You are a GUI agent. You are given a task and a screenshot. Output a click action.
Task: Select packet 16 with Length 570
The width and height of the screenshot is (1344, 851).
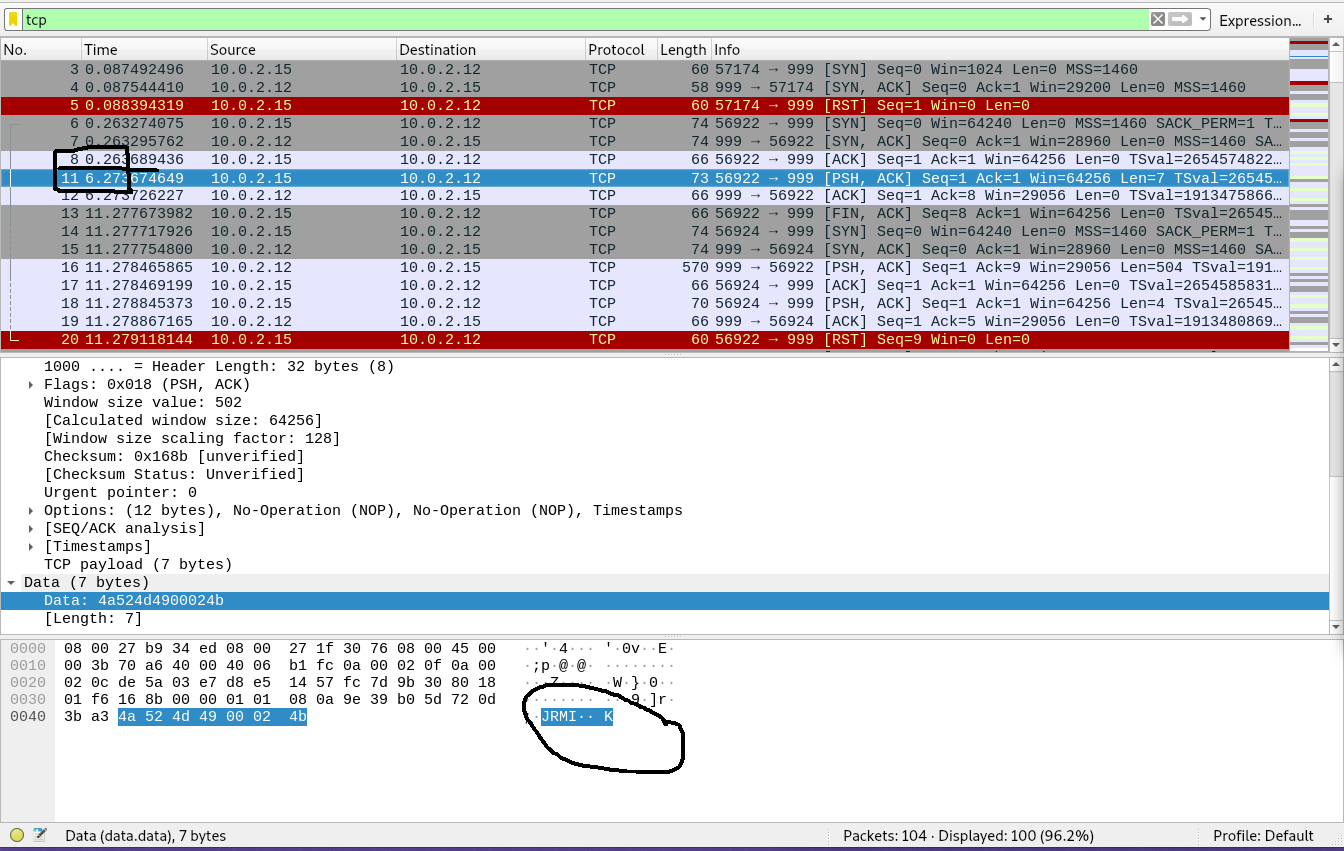[x=644, y=267]
